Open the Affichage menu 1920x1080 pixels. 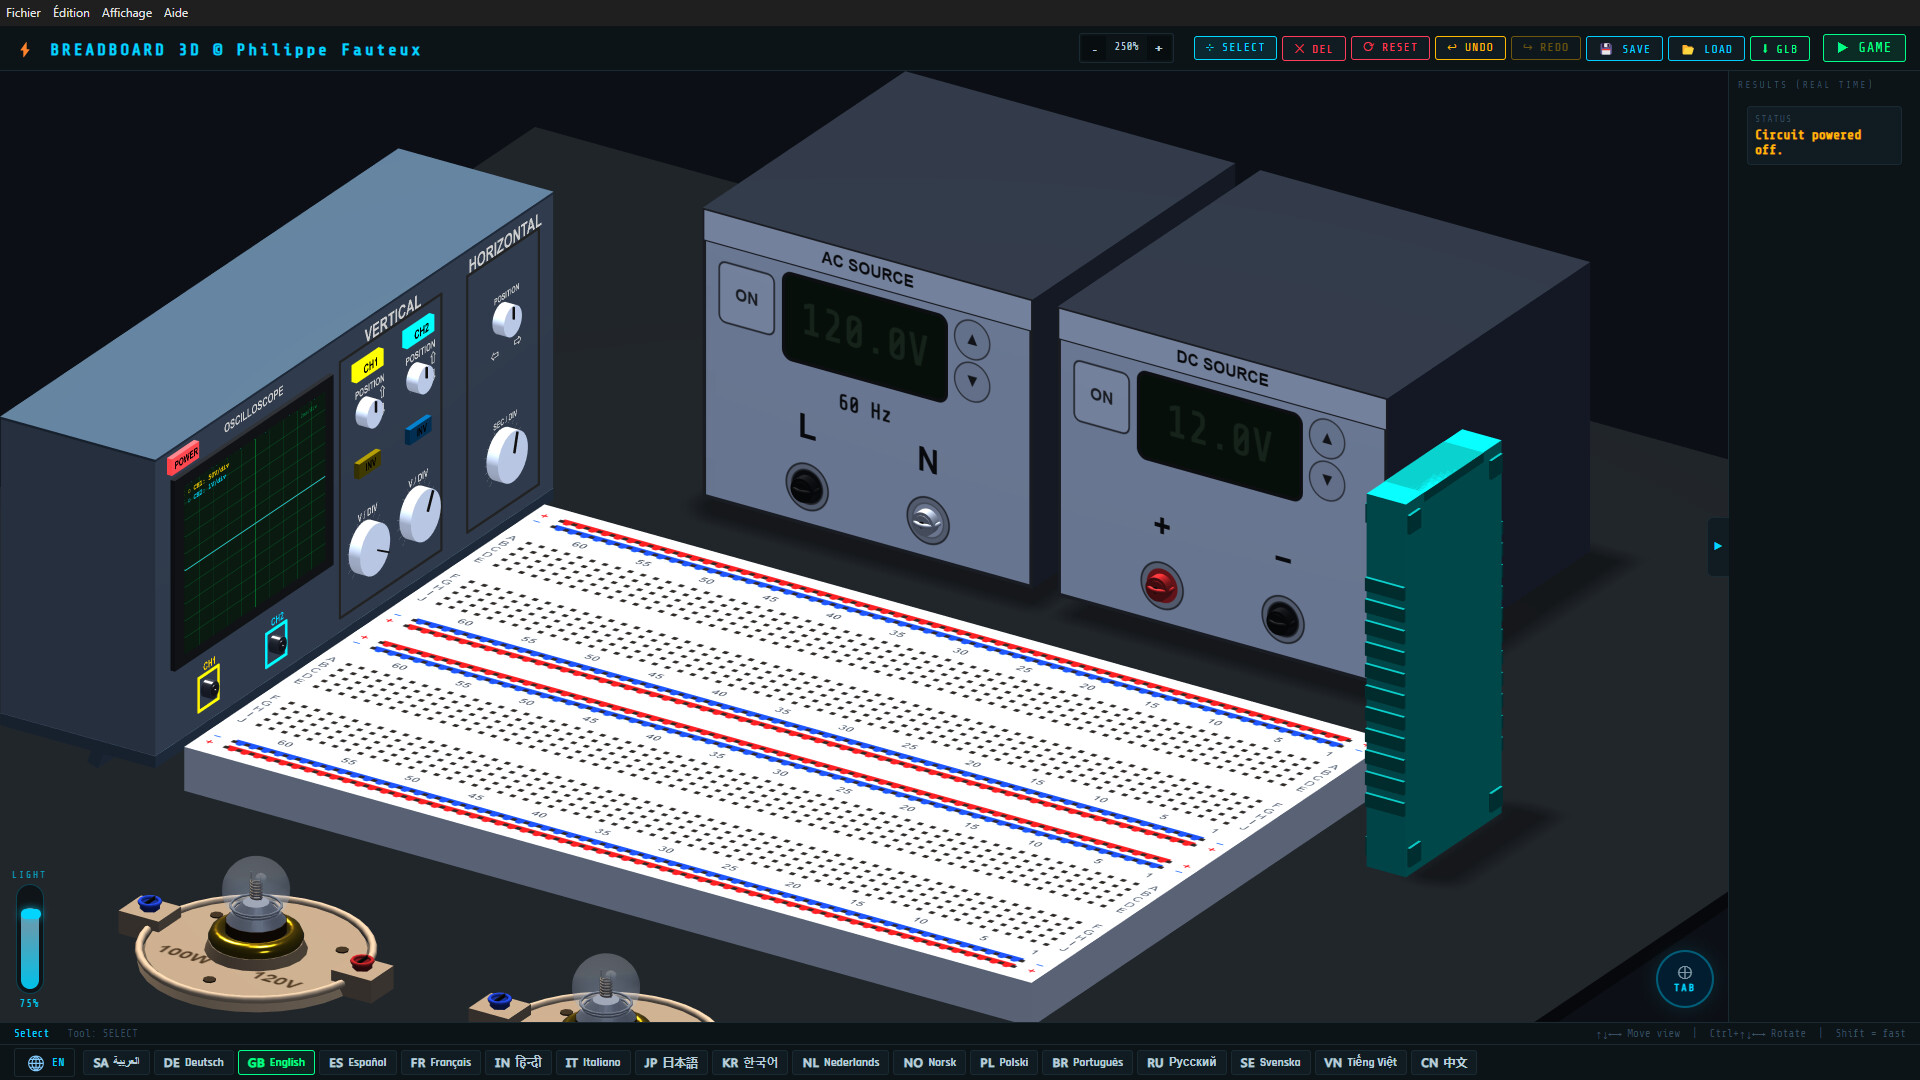[x=126, y=12]
